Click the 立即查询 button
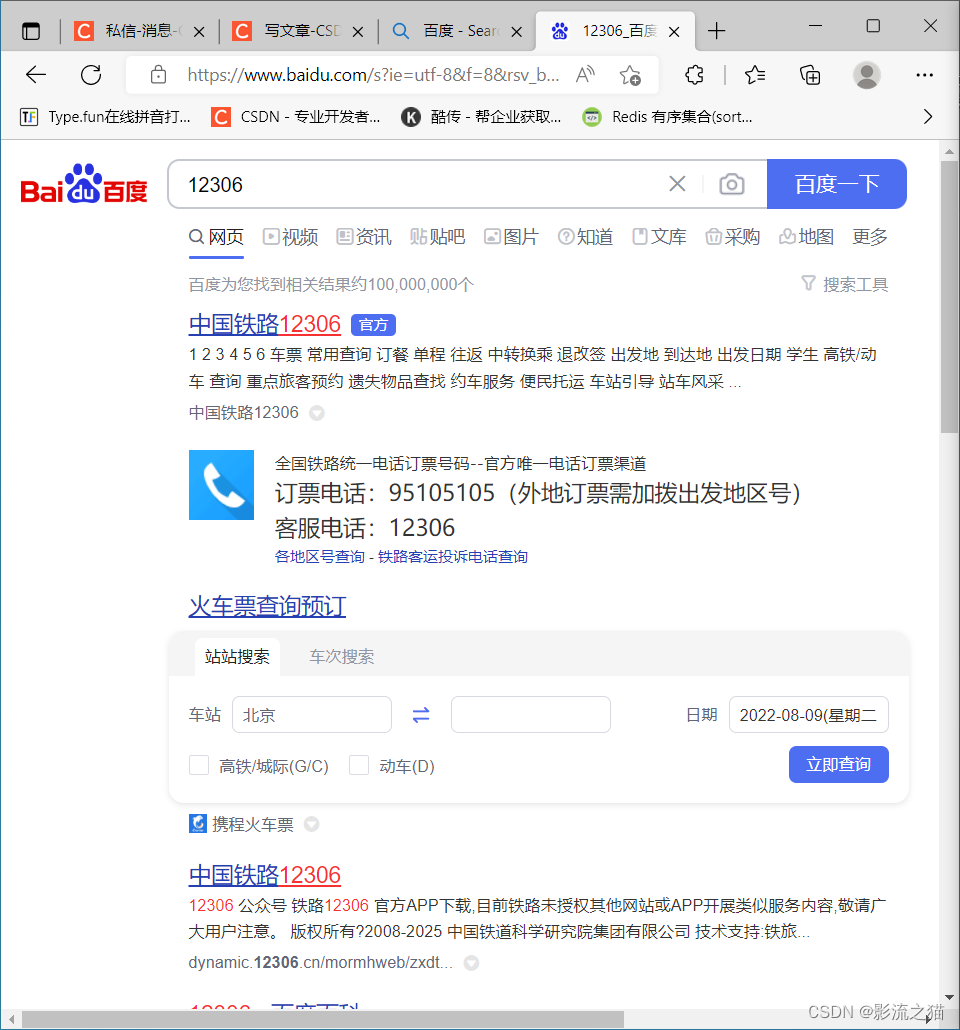Image resolution: width=960 pixels, height=1030 pixels. tap(838, 764)
